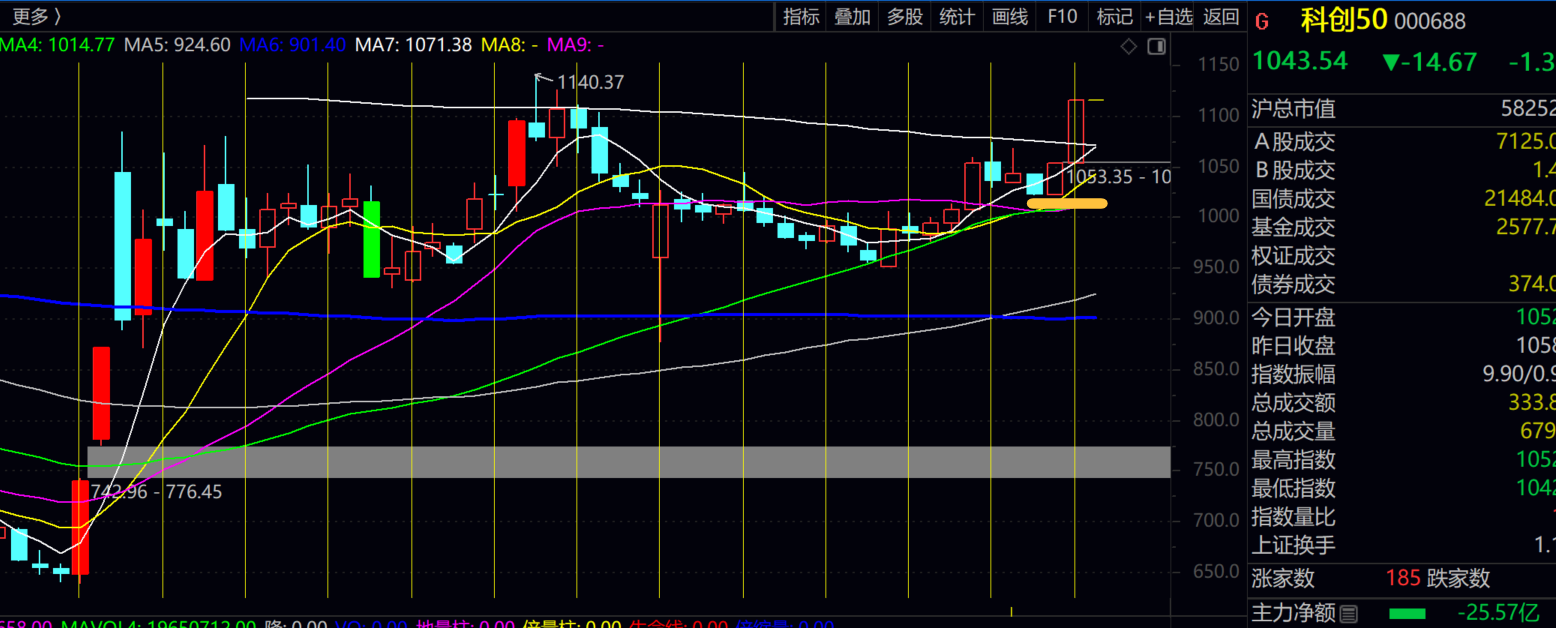This screenshot has height=628, width=1556.
Task: Click the 1140.37 high price arrow marker
Action: [541, 77]
